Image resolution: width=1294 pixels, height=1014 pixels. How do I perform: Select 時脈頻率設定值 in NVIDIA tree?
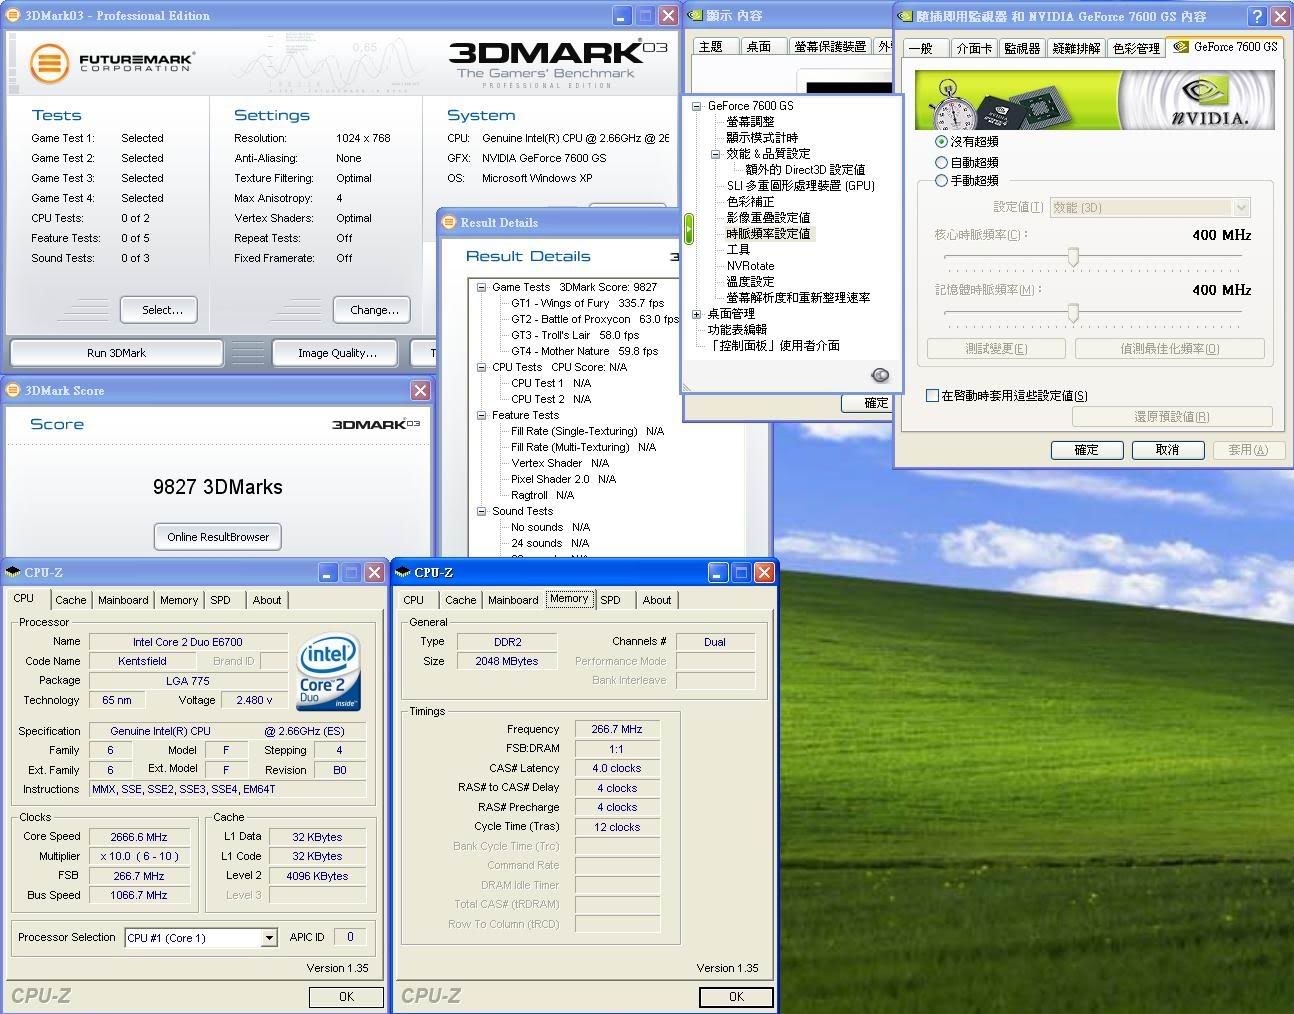768,234
